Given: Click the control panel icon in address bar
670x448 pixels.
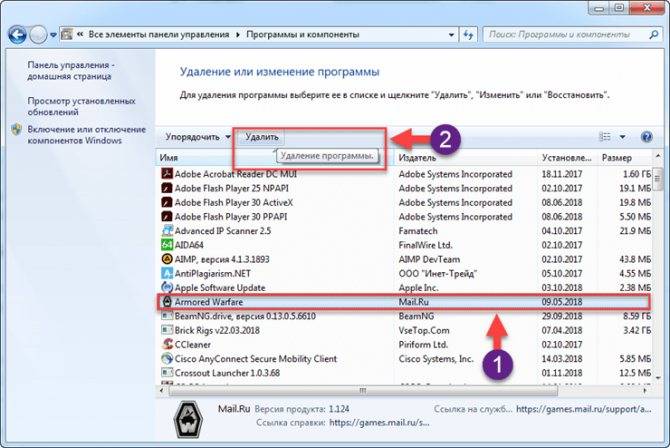Looking at the screenshot, I should (x=67, y=35).
